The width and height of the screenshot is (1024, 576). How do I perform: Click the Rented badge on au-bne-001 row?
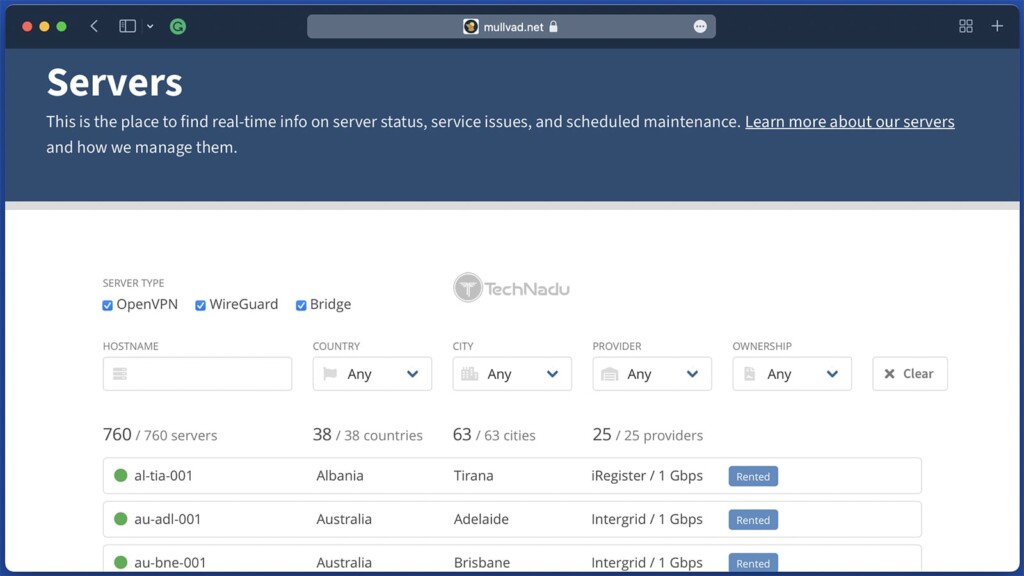753,563
